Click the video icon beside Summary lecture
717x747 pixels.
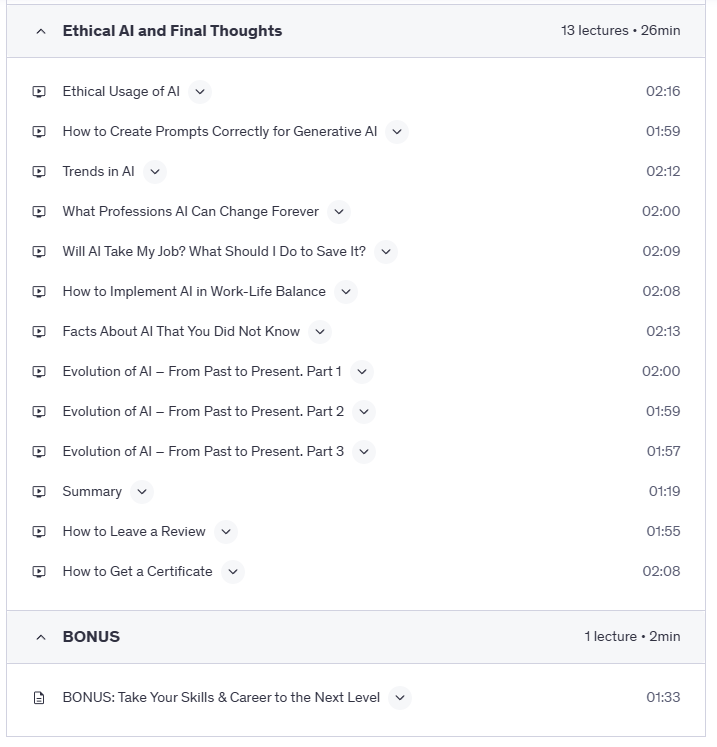click(x=39, y=492)
